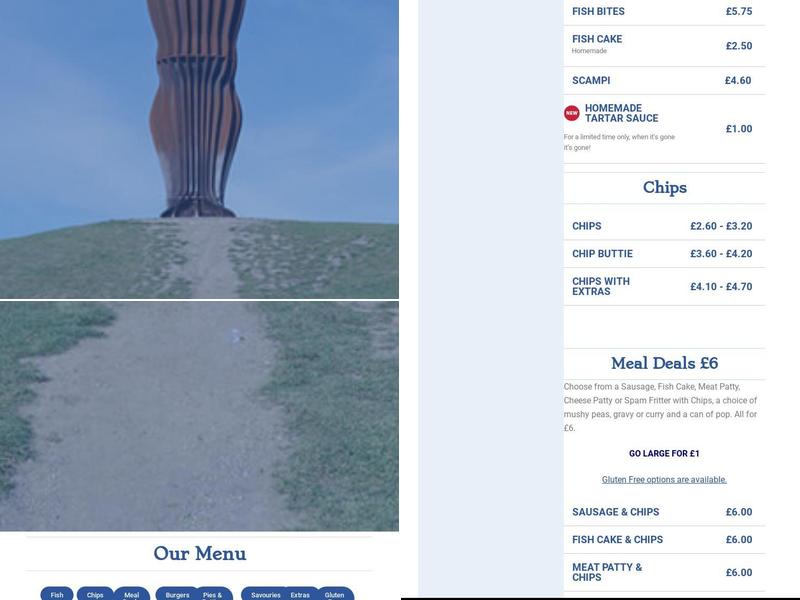Open the Meal category pill
This screenshot has width=800, height=600.
pyautogui.click(x=132, y=594)
